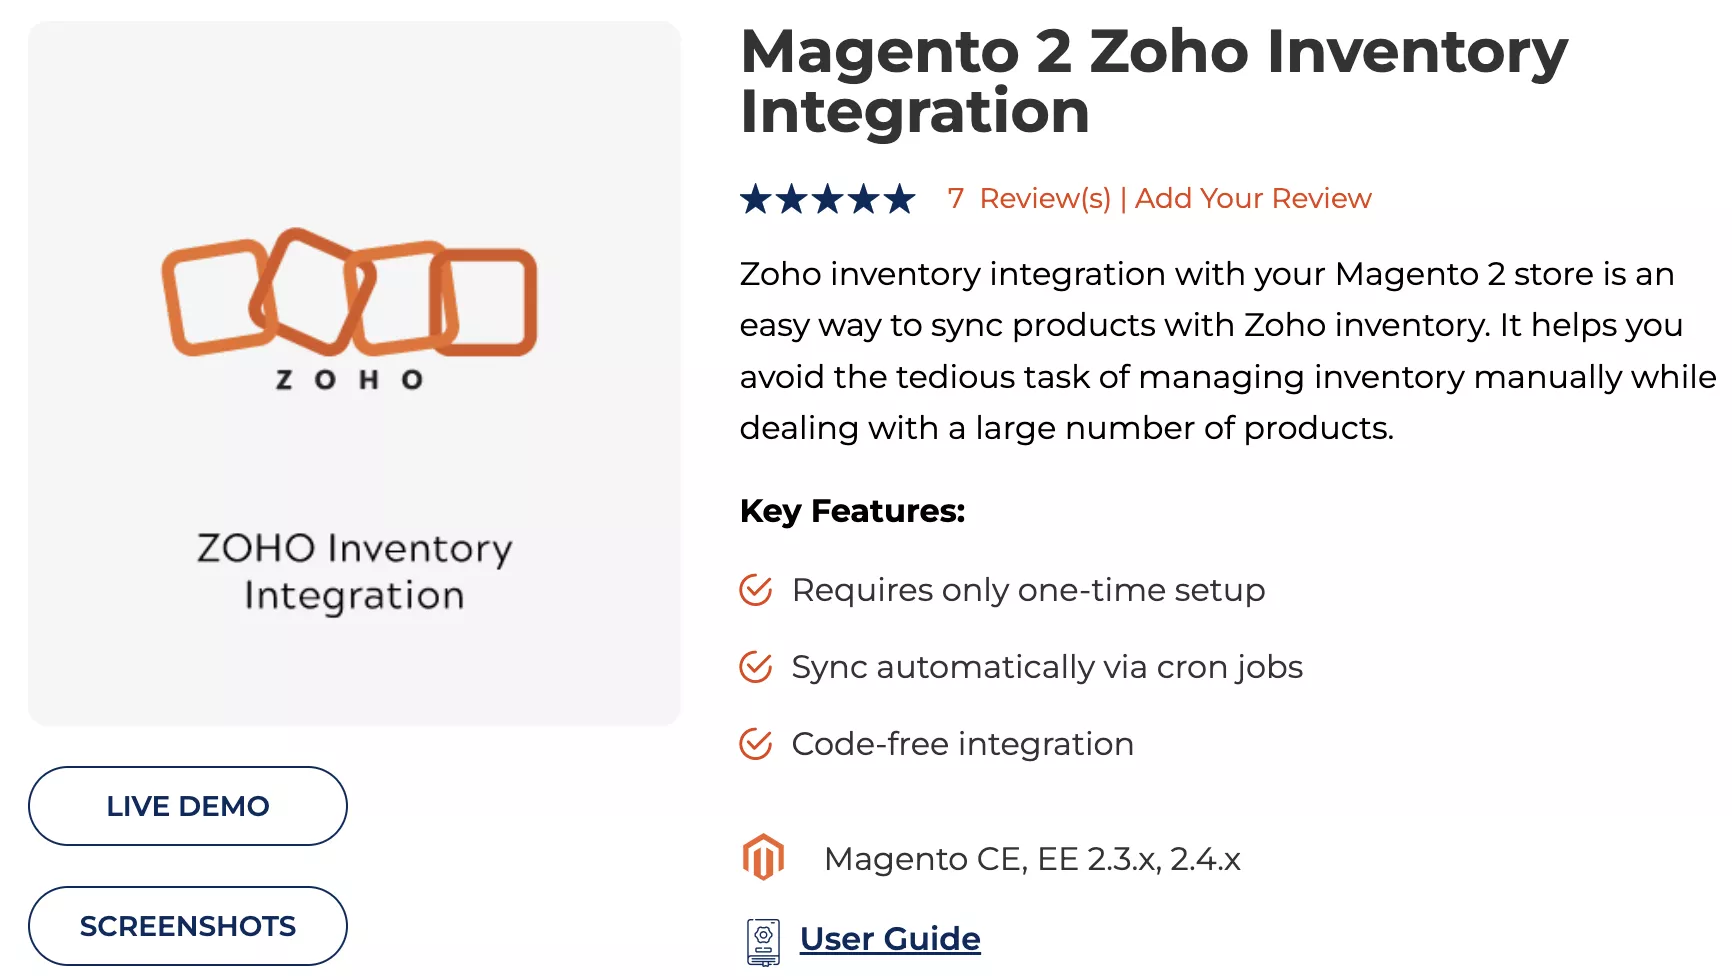Select the orange Magento logo icon
The height and width of the screenshot is (980, 1732).
pos(764,857)
